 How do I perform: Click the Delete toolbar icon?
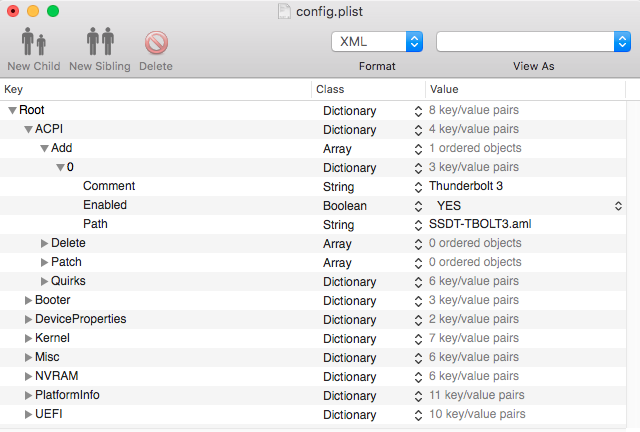(156, 42)
